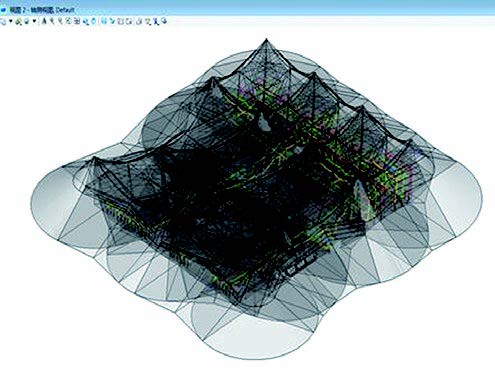Screen dimensions: 495x385
Task: Go to View Next blue arrow
Action: click(x=112, y=22)
